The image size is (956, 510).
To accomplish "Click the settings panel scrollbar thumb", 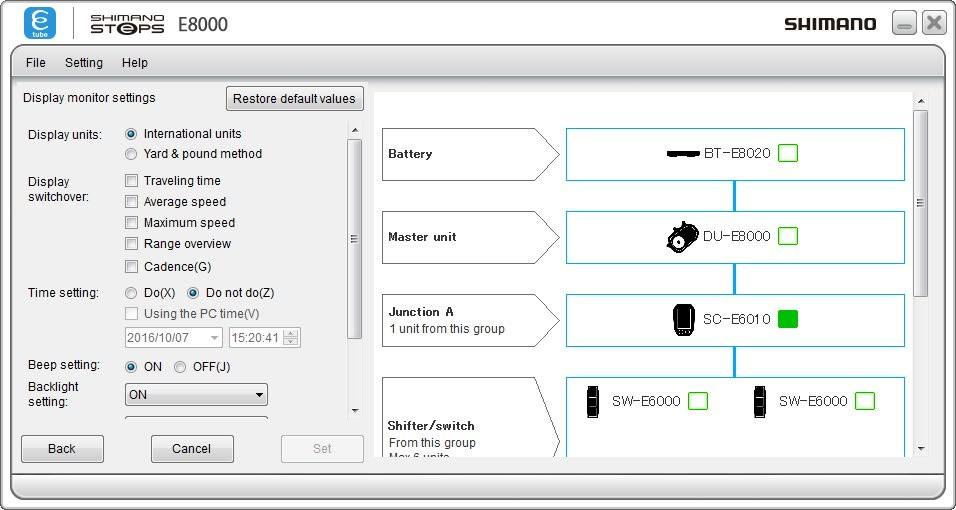I will pyautogui.click(x=354, y=239).
